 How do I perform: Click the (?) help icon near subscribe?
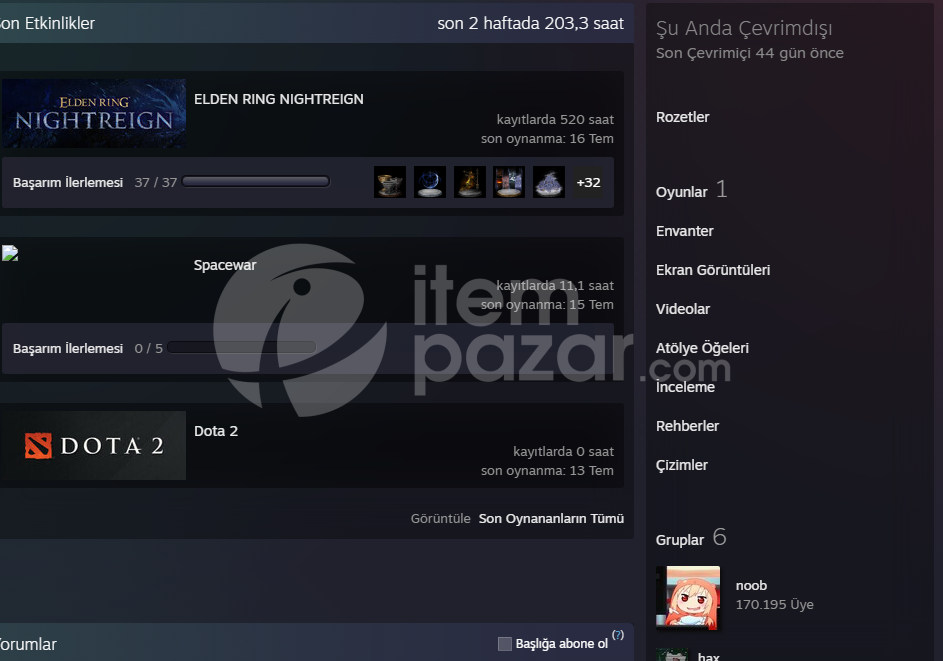[x=618, y=635]
